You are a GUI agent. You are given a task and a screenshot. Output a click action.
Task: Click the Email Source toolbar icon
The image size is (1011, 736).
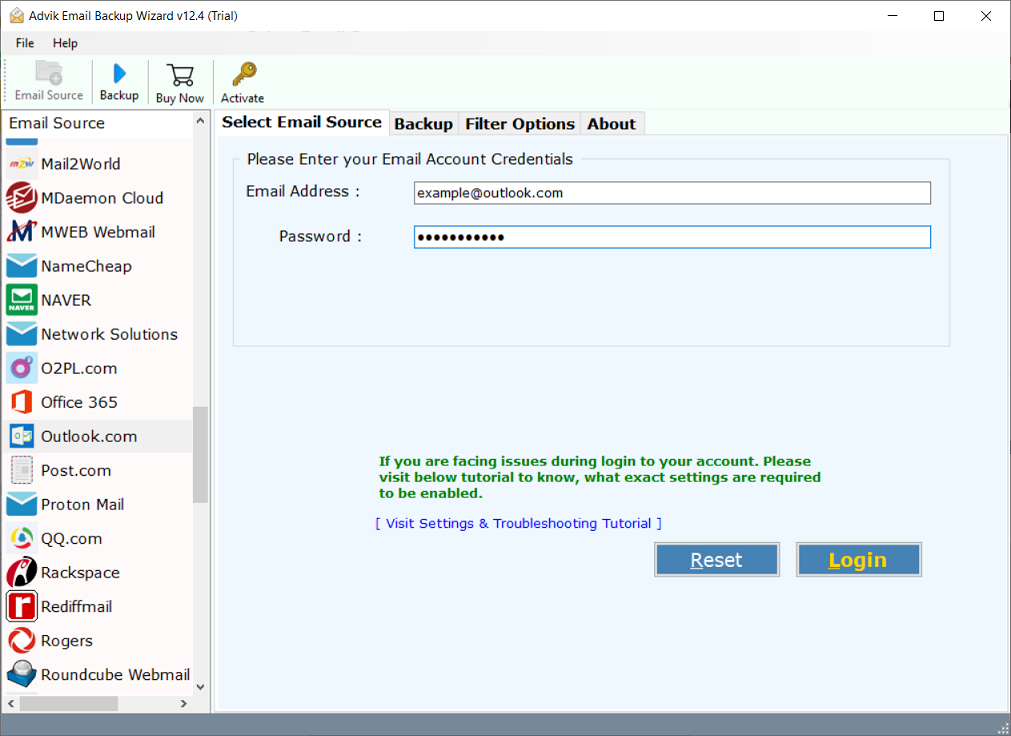tap(49, 72)
